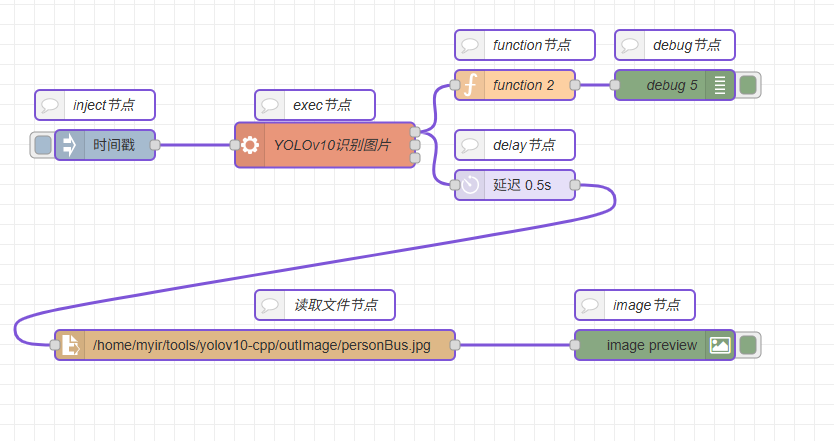Click the timer icon on the 延迟 0.5s node
Viewport: 834px width, 441px height.
(469, 185)
